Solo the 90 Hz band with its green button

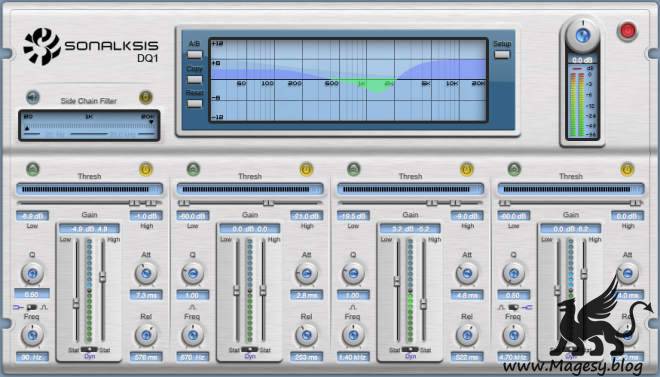(x=33, y=169)
